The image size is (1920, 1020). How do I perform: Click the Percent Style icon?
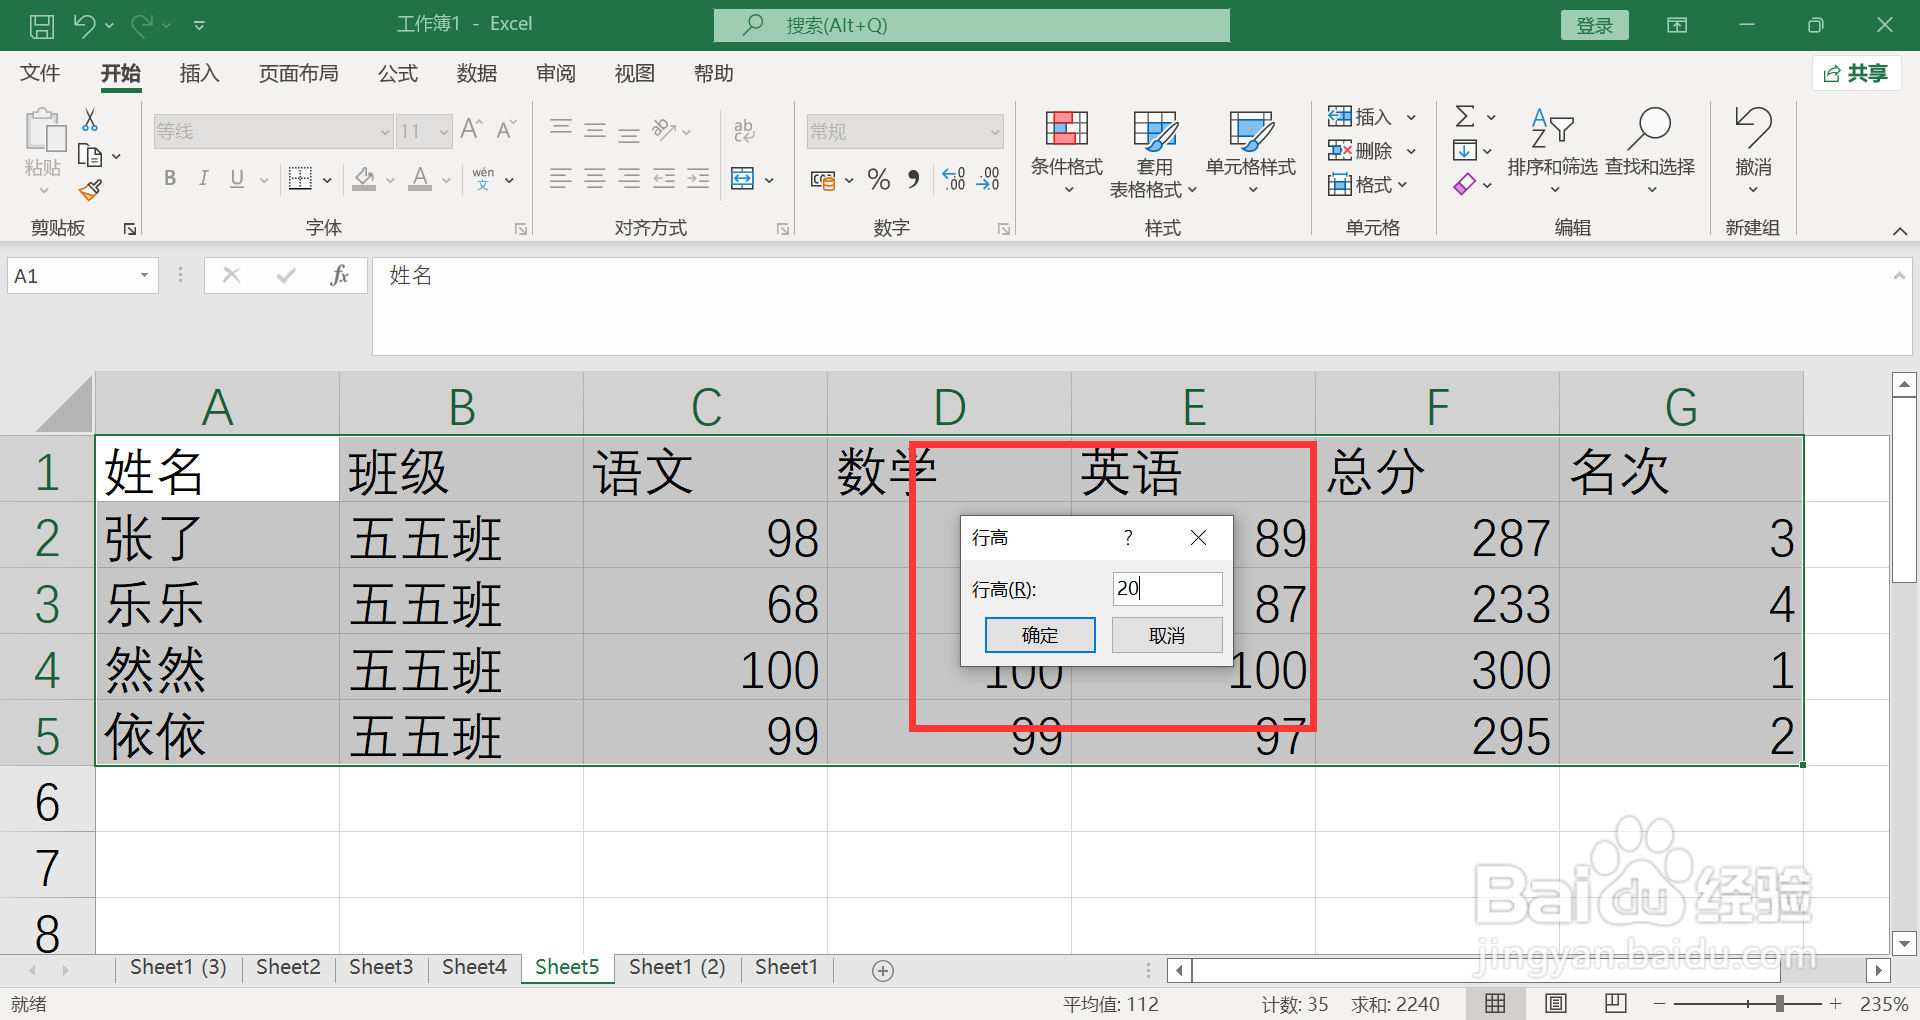click(x=879, y=179)
